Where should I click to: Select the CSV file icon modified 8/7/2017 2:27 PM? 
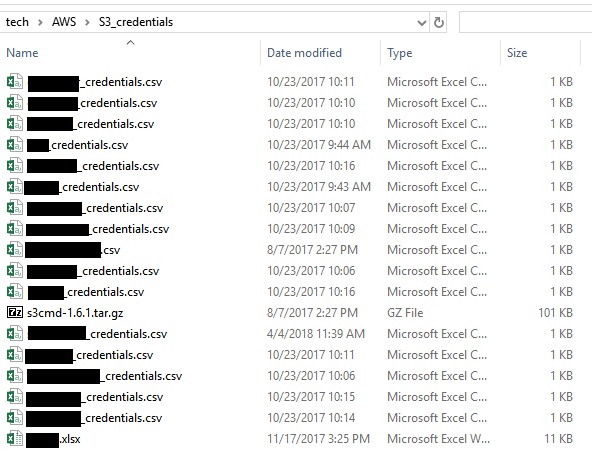tap(15, 250)
